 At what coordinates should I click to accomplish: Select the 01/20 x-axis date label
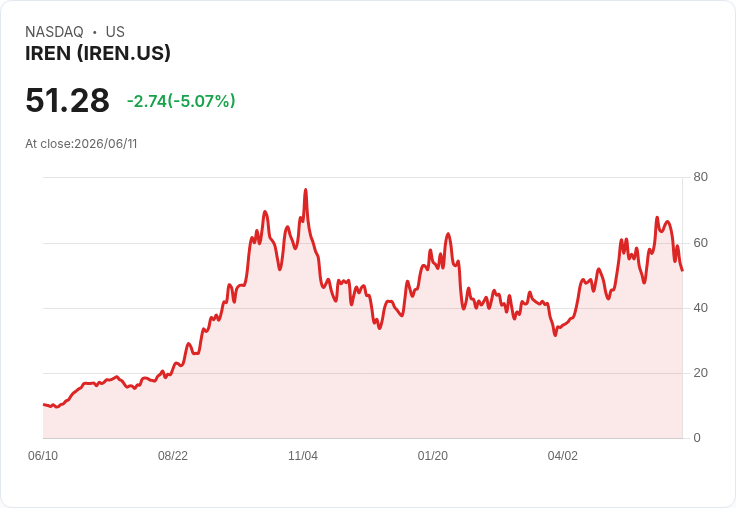(432, 455)
